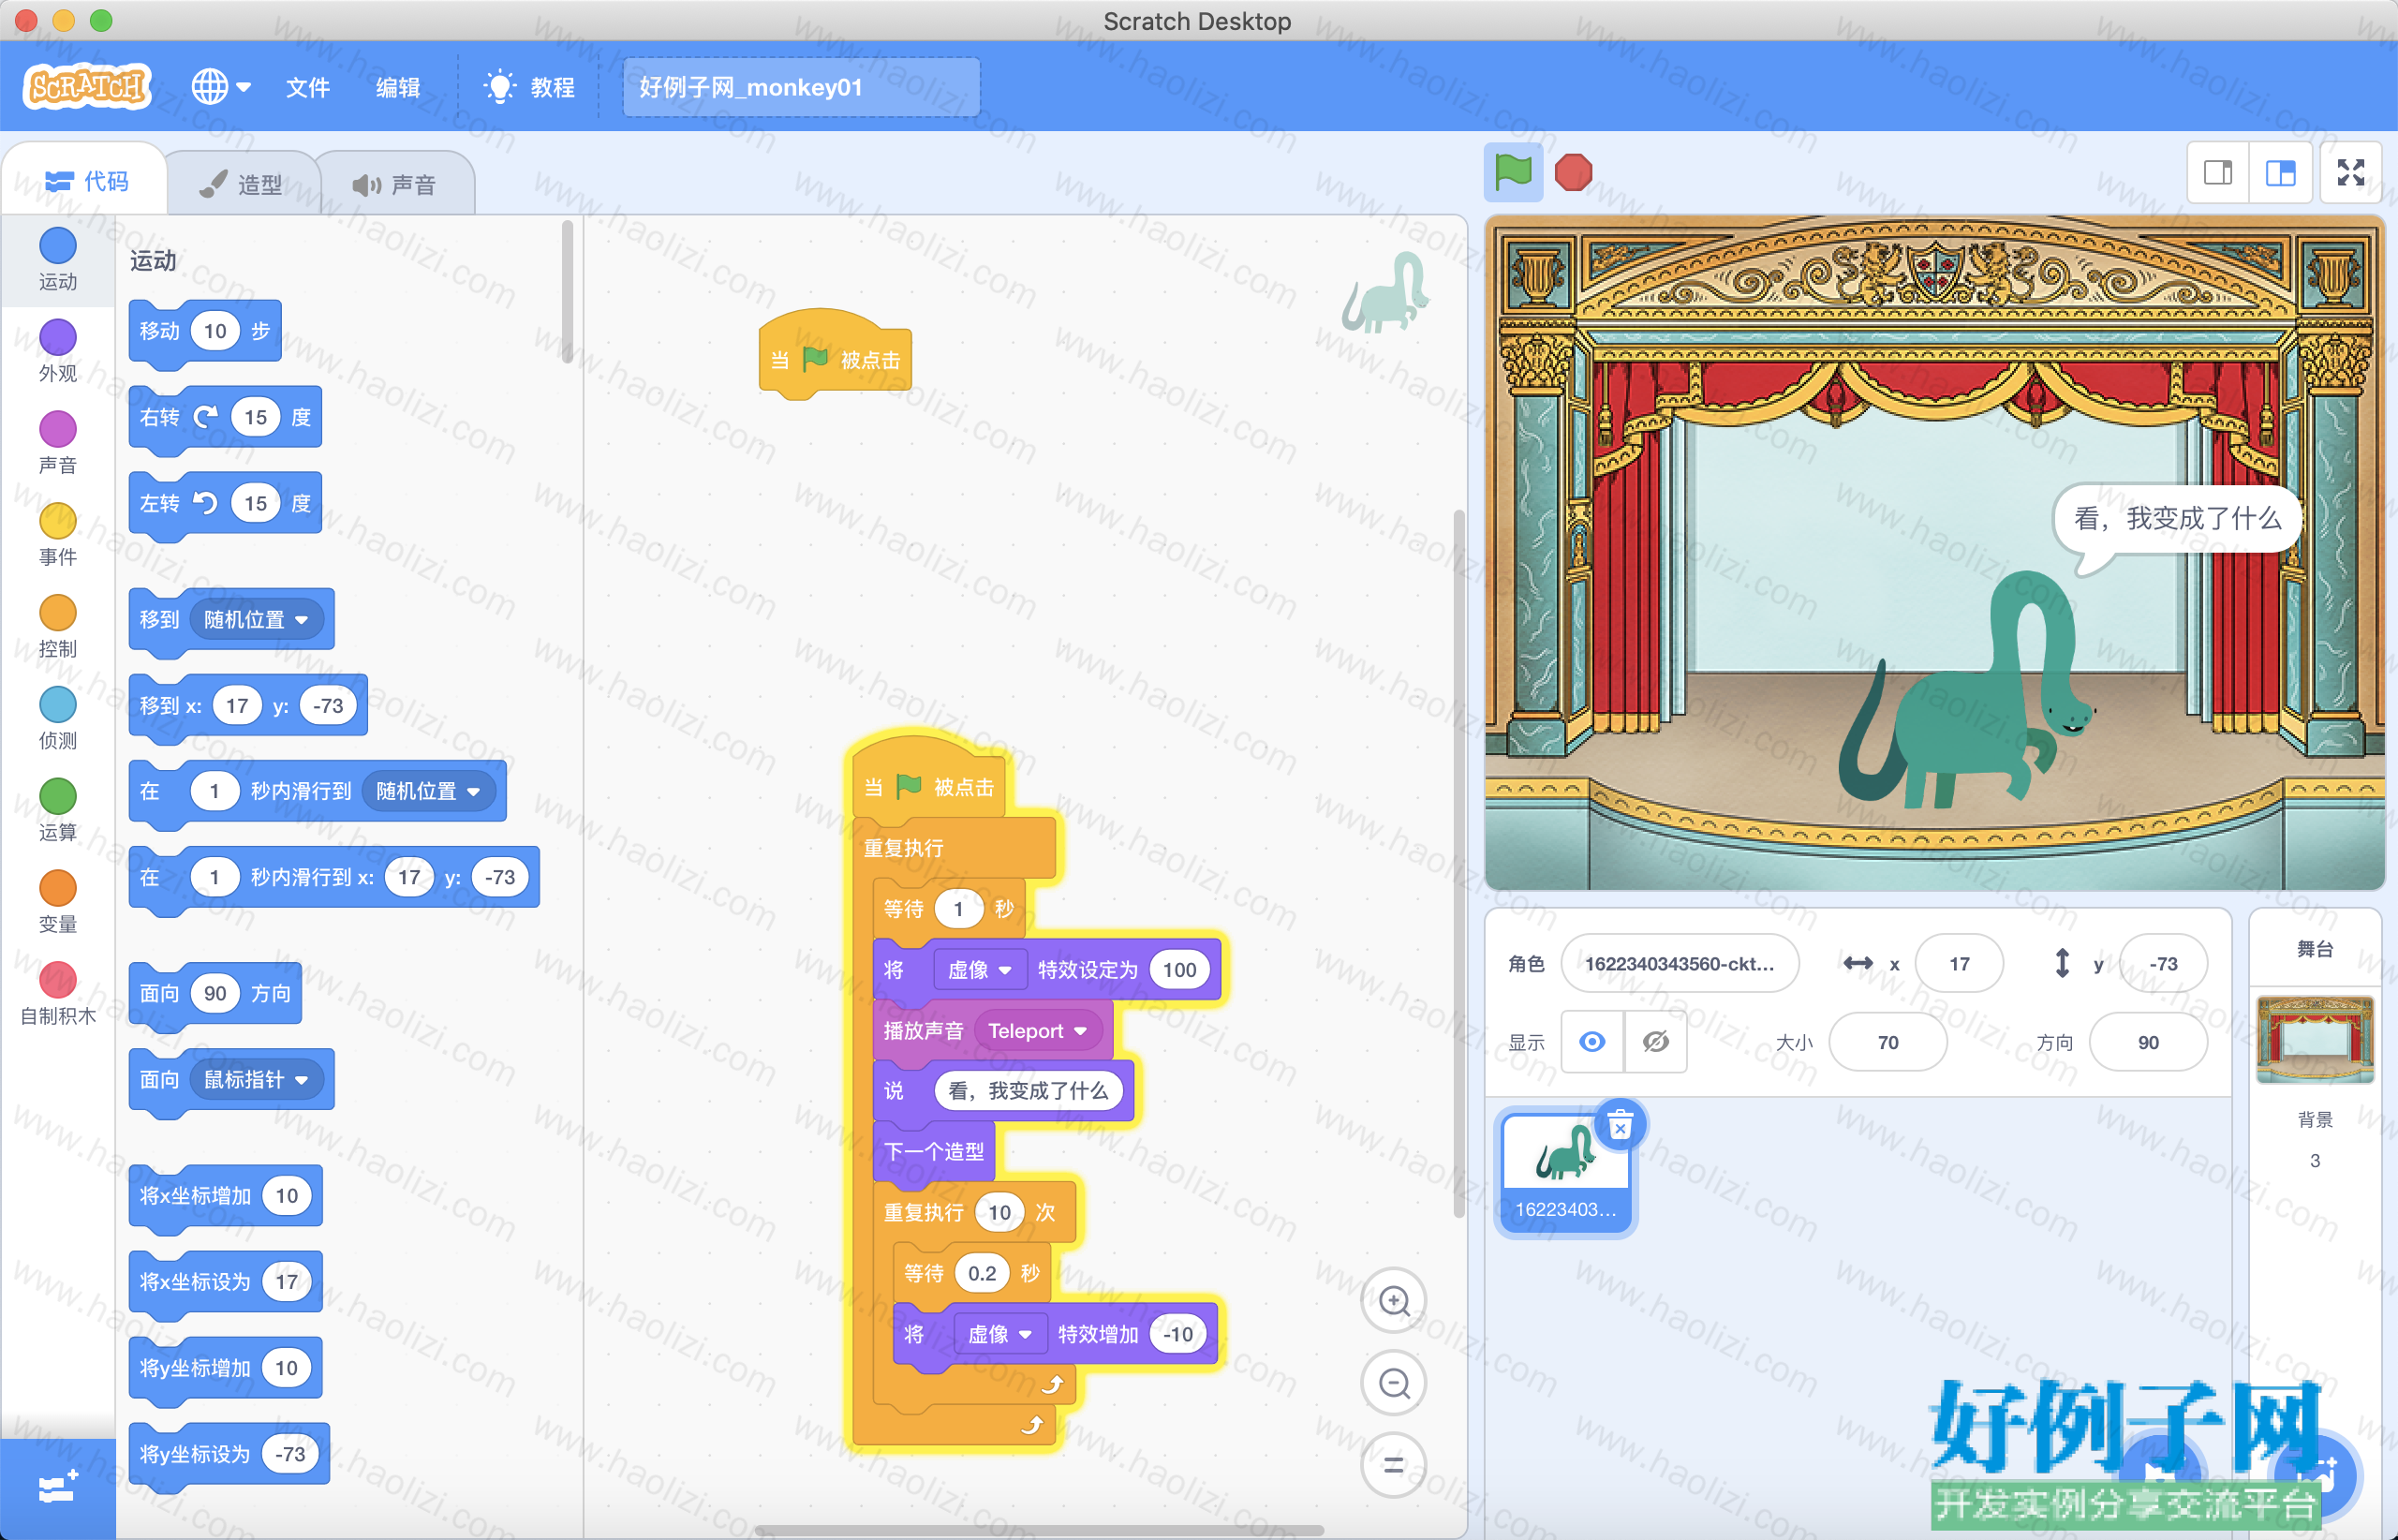
Task: Zoom out the code workspace
Action: 1394,1384
